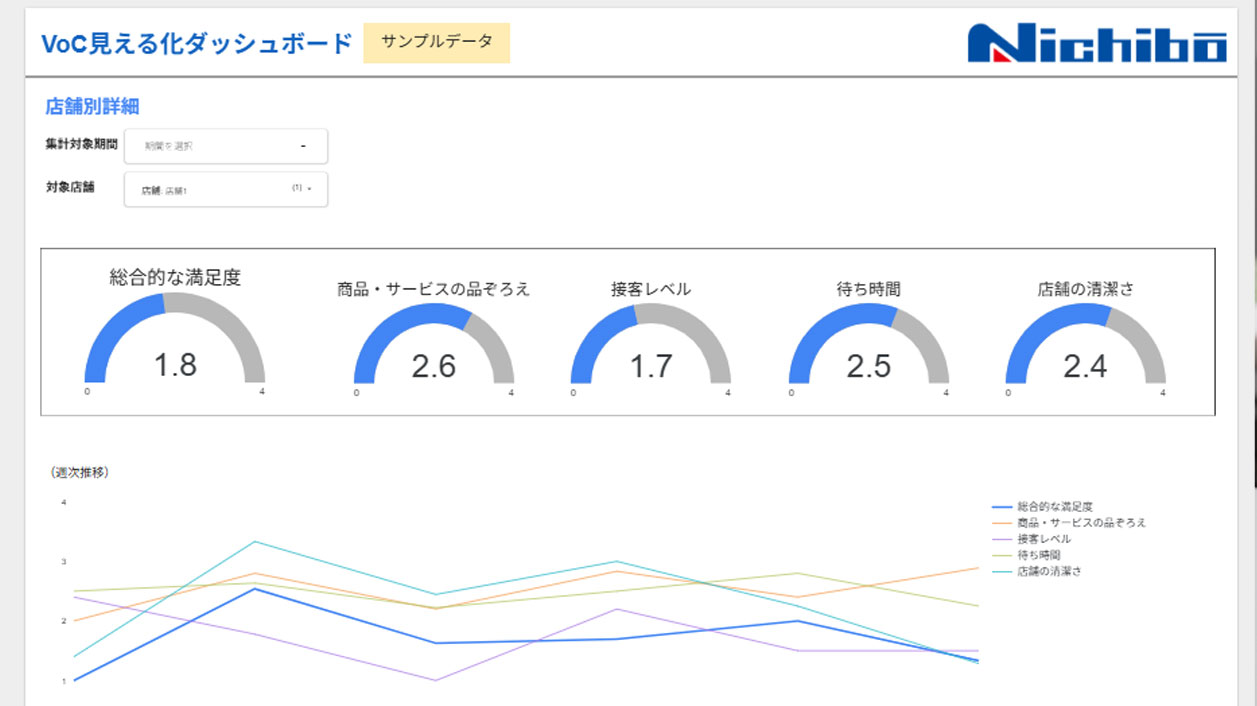Viewport: 1257px width, 706px height.
Task: Click the gauge showing value 2.6
Action: [x=432, y=365]
